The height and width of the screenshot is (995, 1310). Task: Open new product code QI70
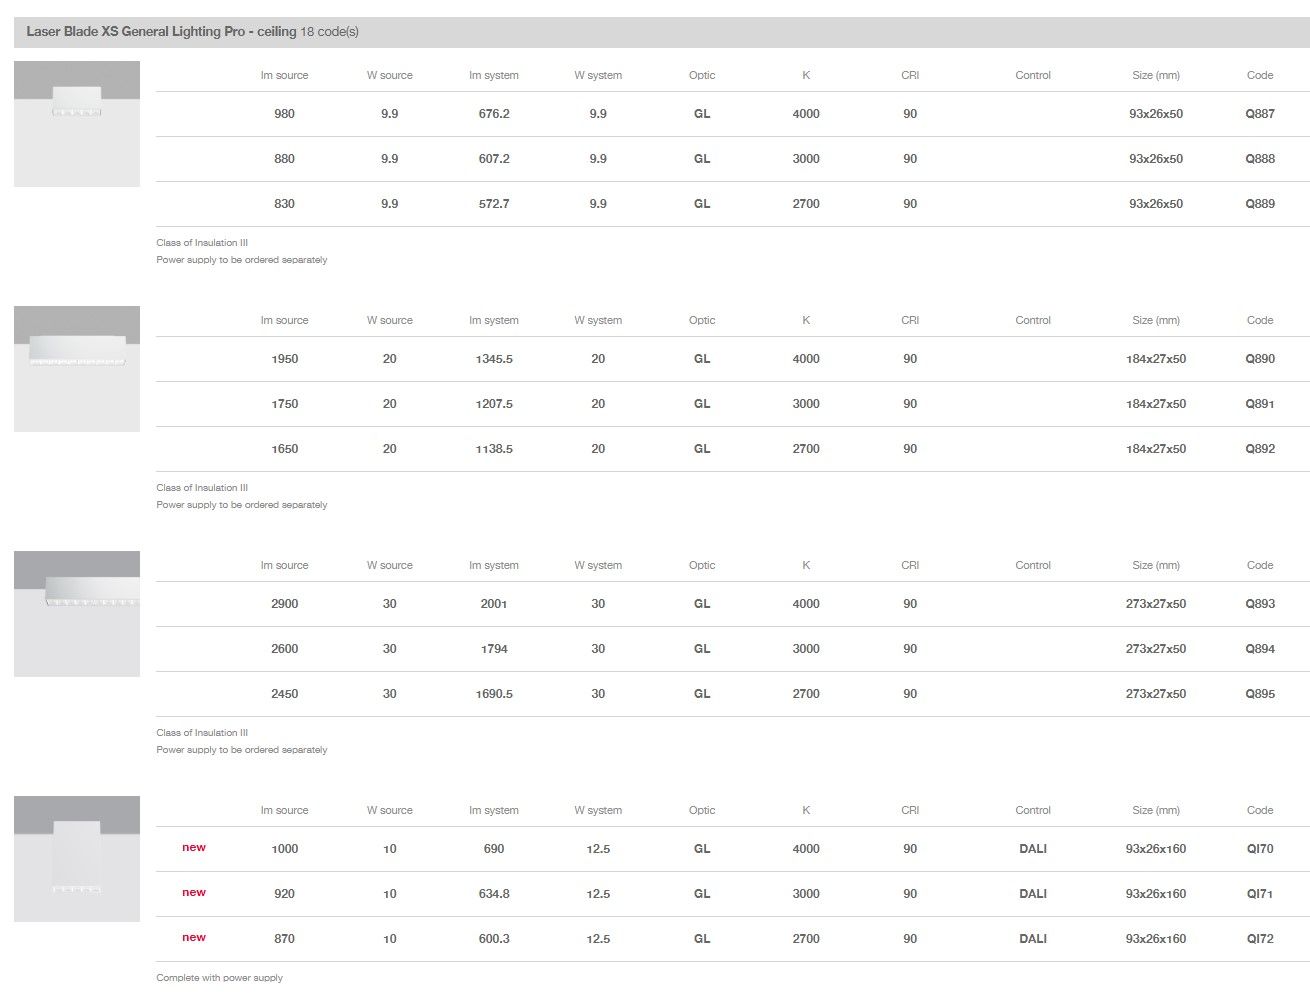pyautogui.click(x=1259, y=849)
